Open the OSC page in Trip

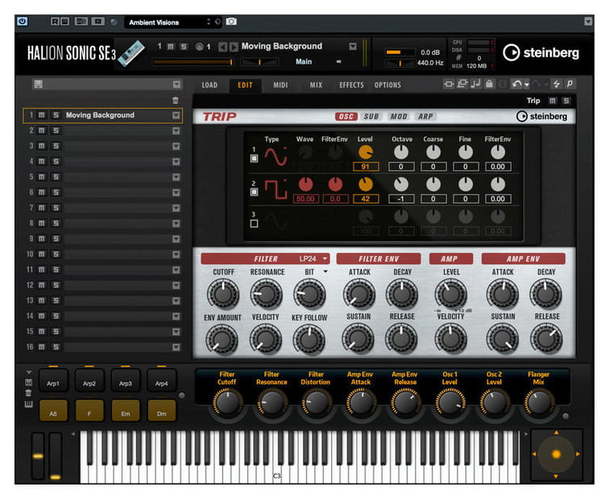click(346, 116)
